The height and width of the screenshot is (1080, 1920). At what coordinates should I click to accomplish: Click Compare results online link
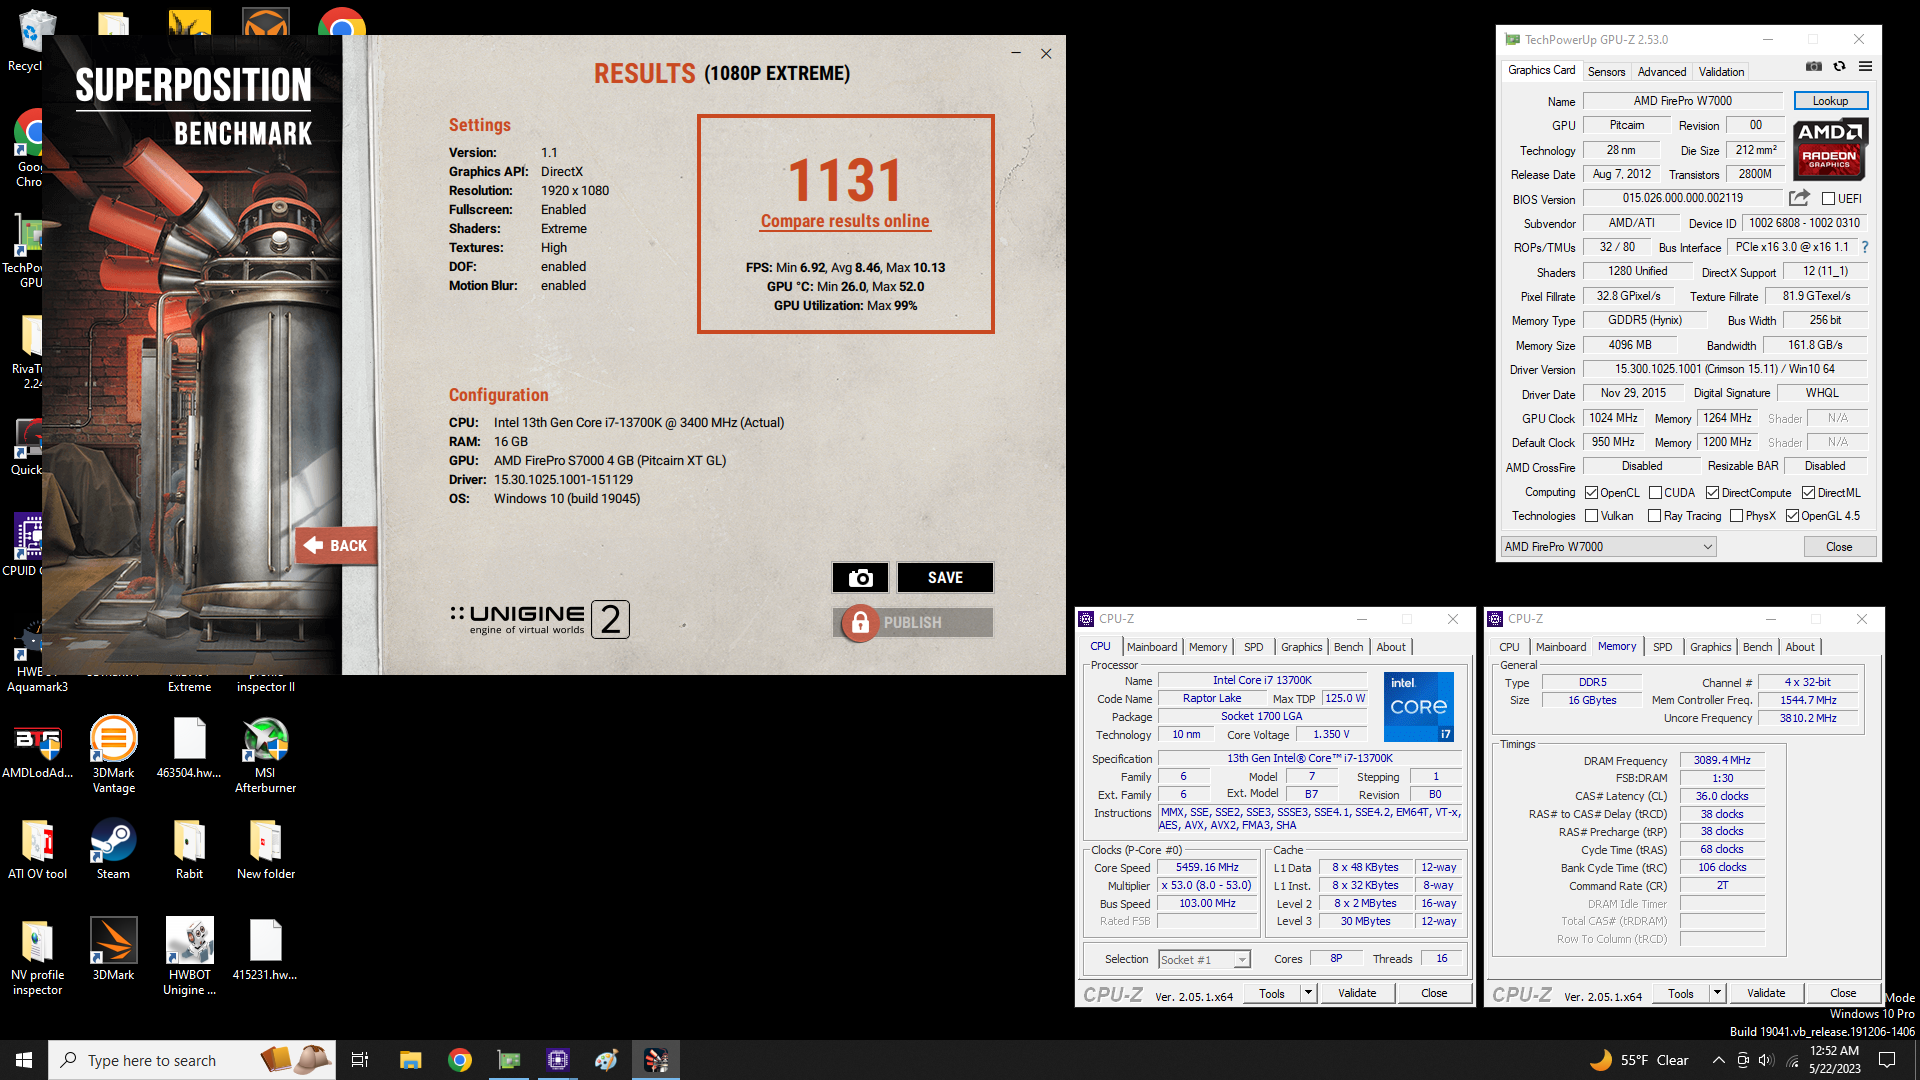pos(845,221)
